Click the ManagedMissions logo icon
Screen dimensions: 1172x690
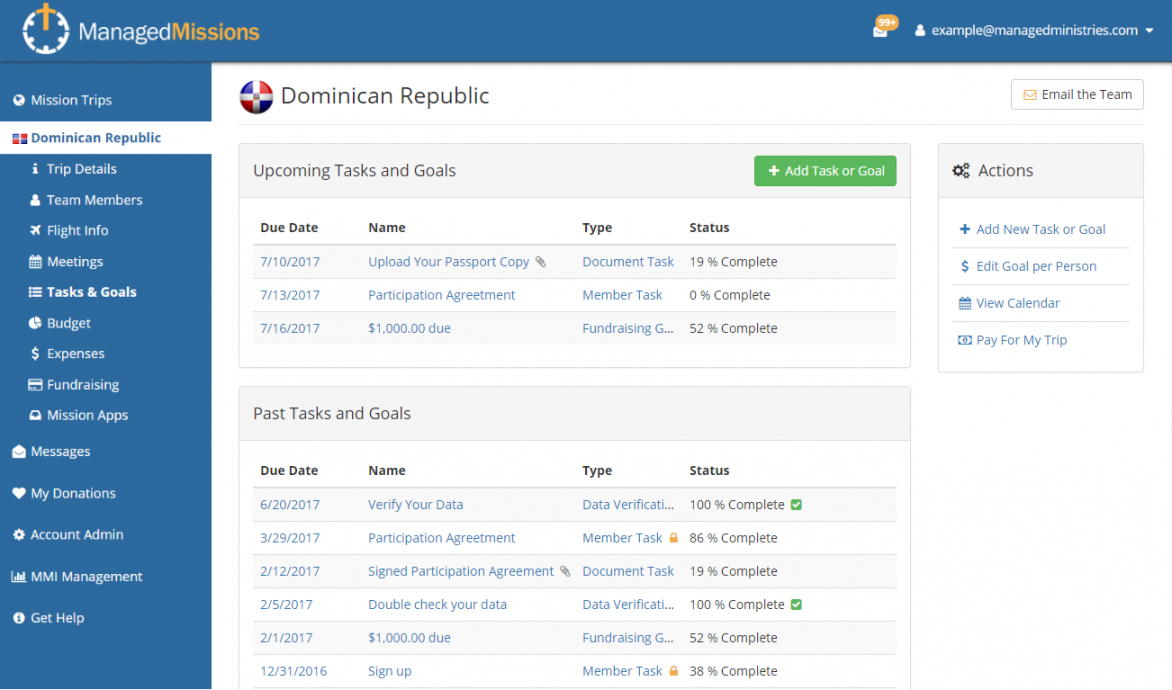(45, 30)
